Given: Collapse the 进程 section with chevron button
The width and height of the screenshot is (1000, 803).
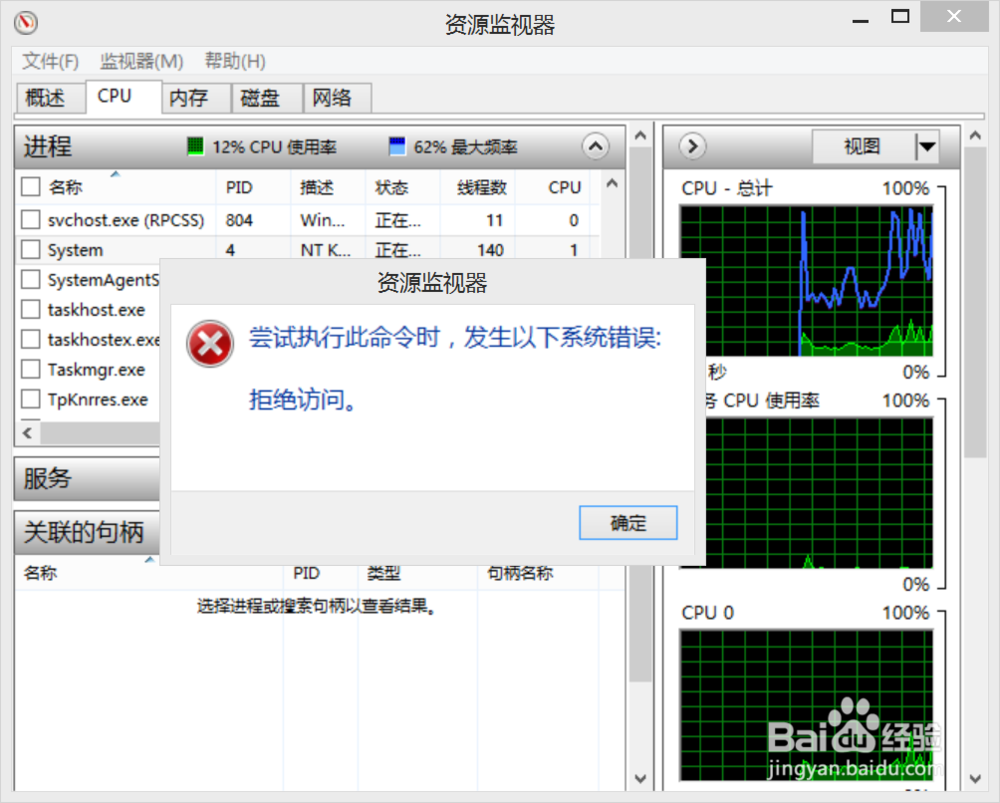Looking at the screenshot, I should click(x=595, y=147).
